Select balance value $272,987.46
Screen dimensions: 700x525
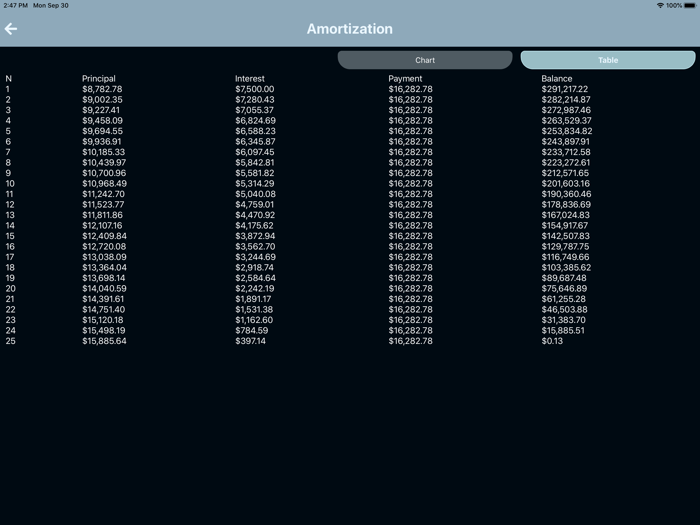[566, 110]
